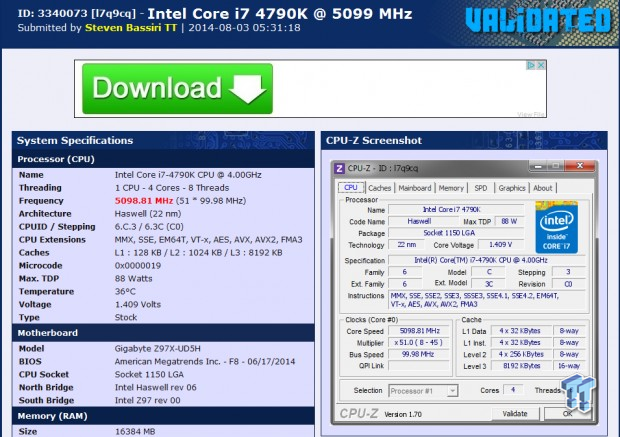Click the 36°C temperature value
This screenshot has width=620, height=437.
[125, 291]
